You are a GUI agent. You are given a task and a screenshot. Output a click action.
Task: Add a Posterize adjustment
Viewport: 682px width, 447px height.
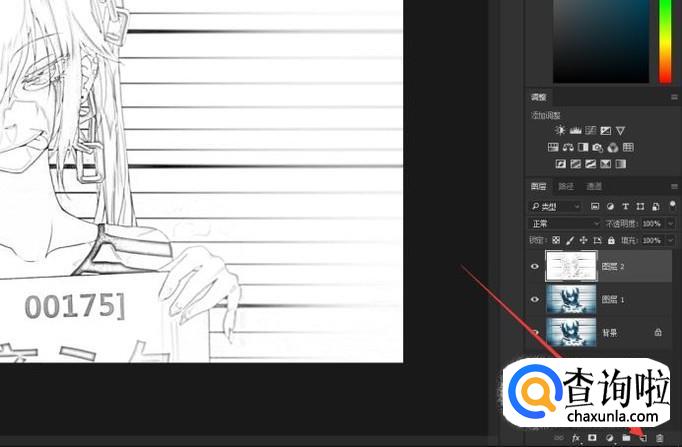(x=575, y=164)
